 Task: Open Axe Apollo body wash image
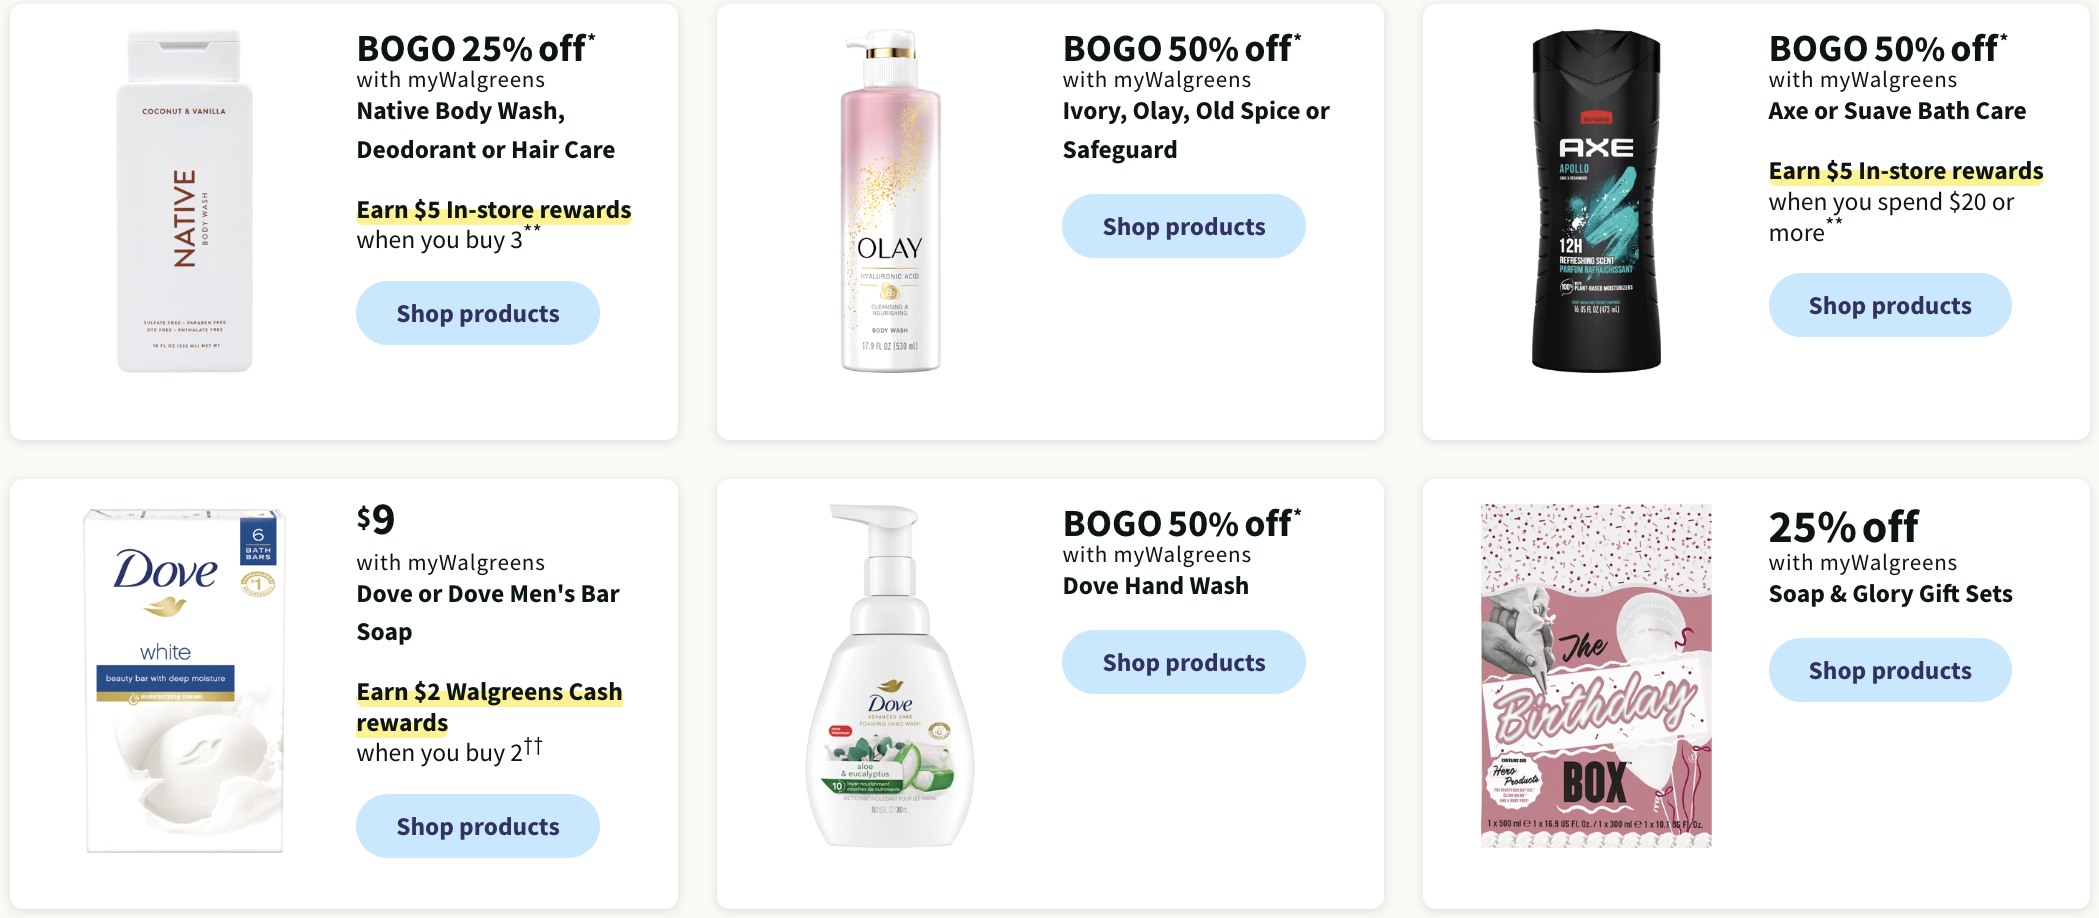coord(1596,201)
